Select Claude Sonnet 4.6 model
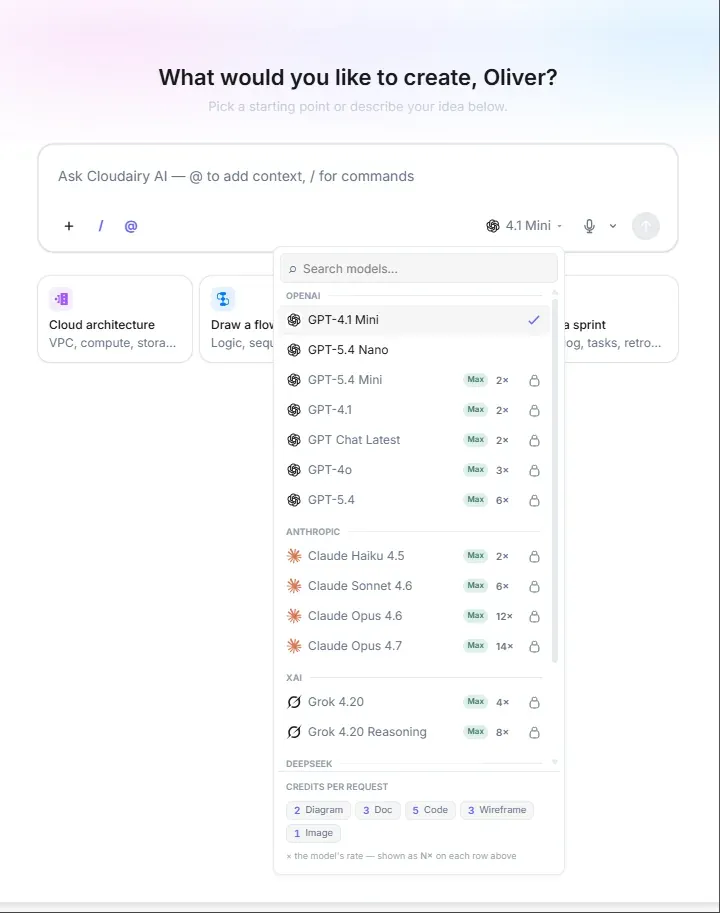 tap(414, 586)
